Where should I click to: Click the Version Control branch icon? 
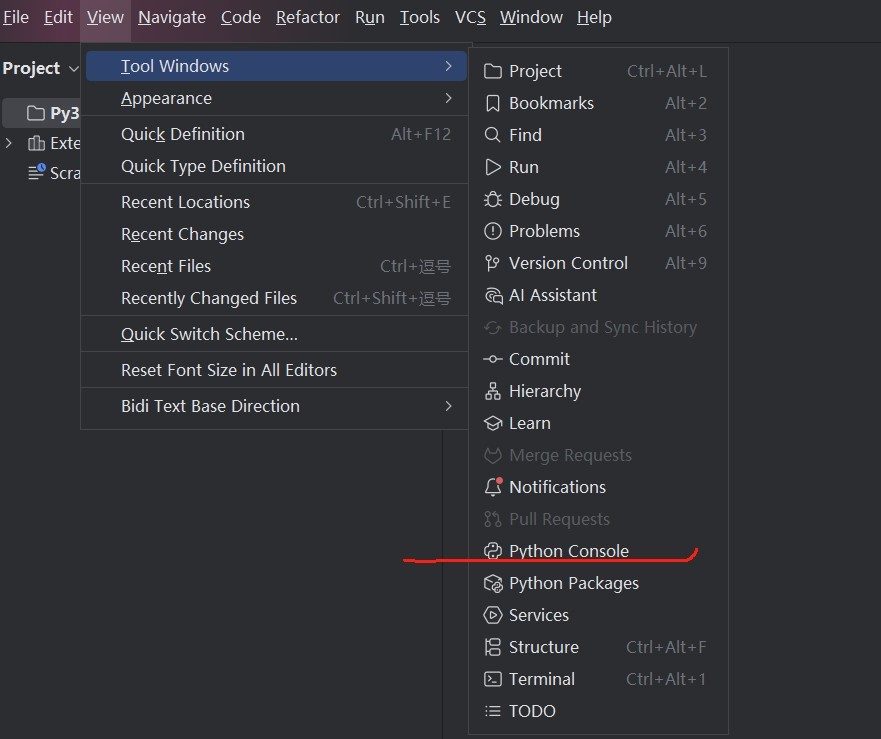click(492, 263)
